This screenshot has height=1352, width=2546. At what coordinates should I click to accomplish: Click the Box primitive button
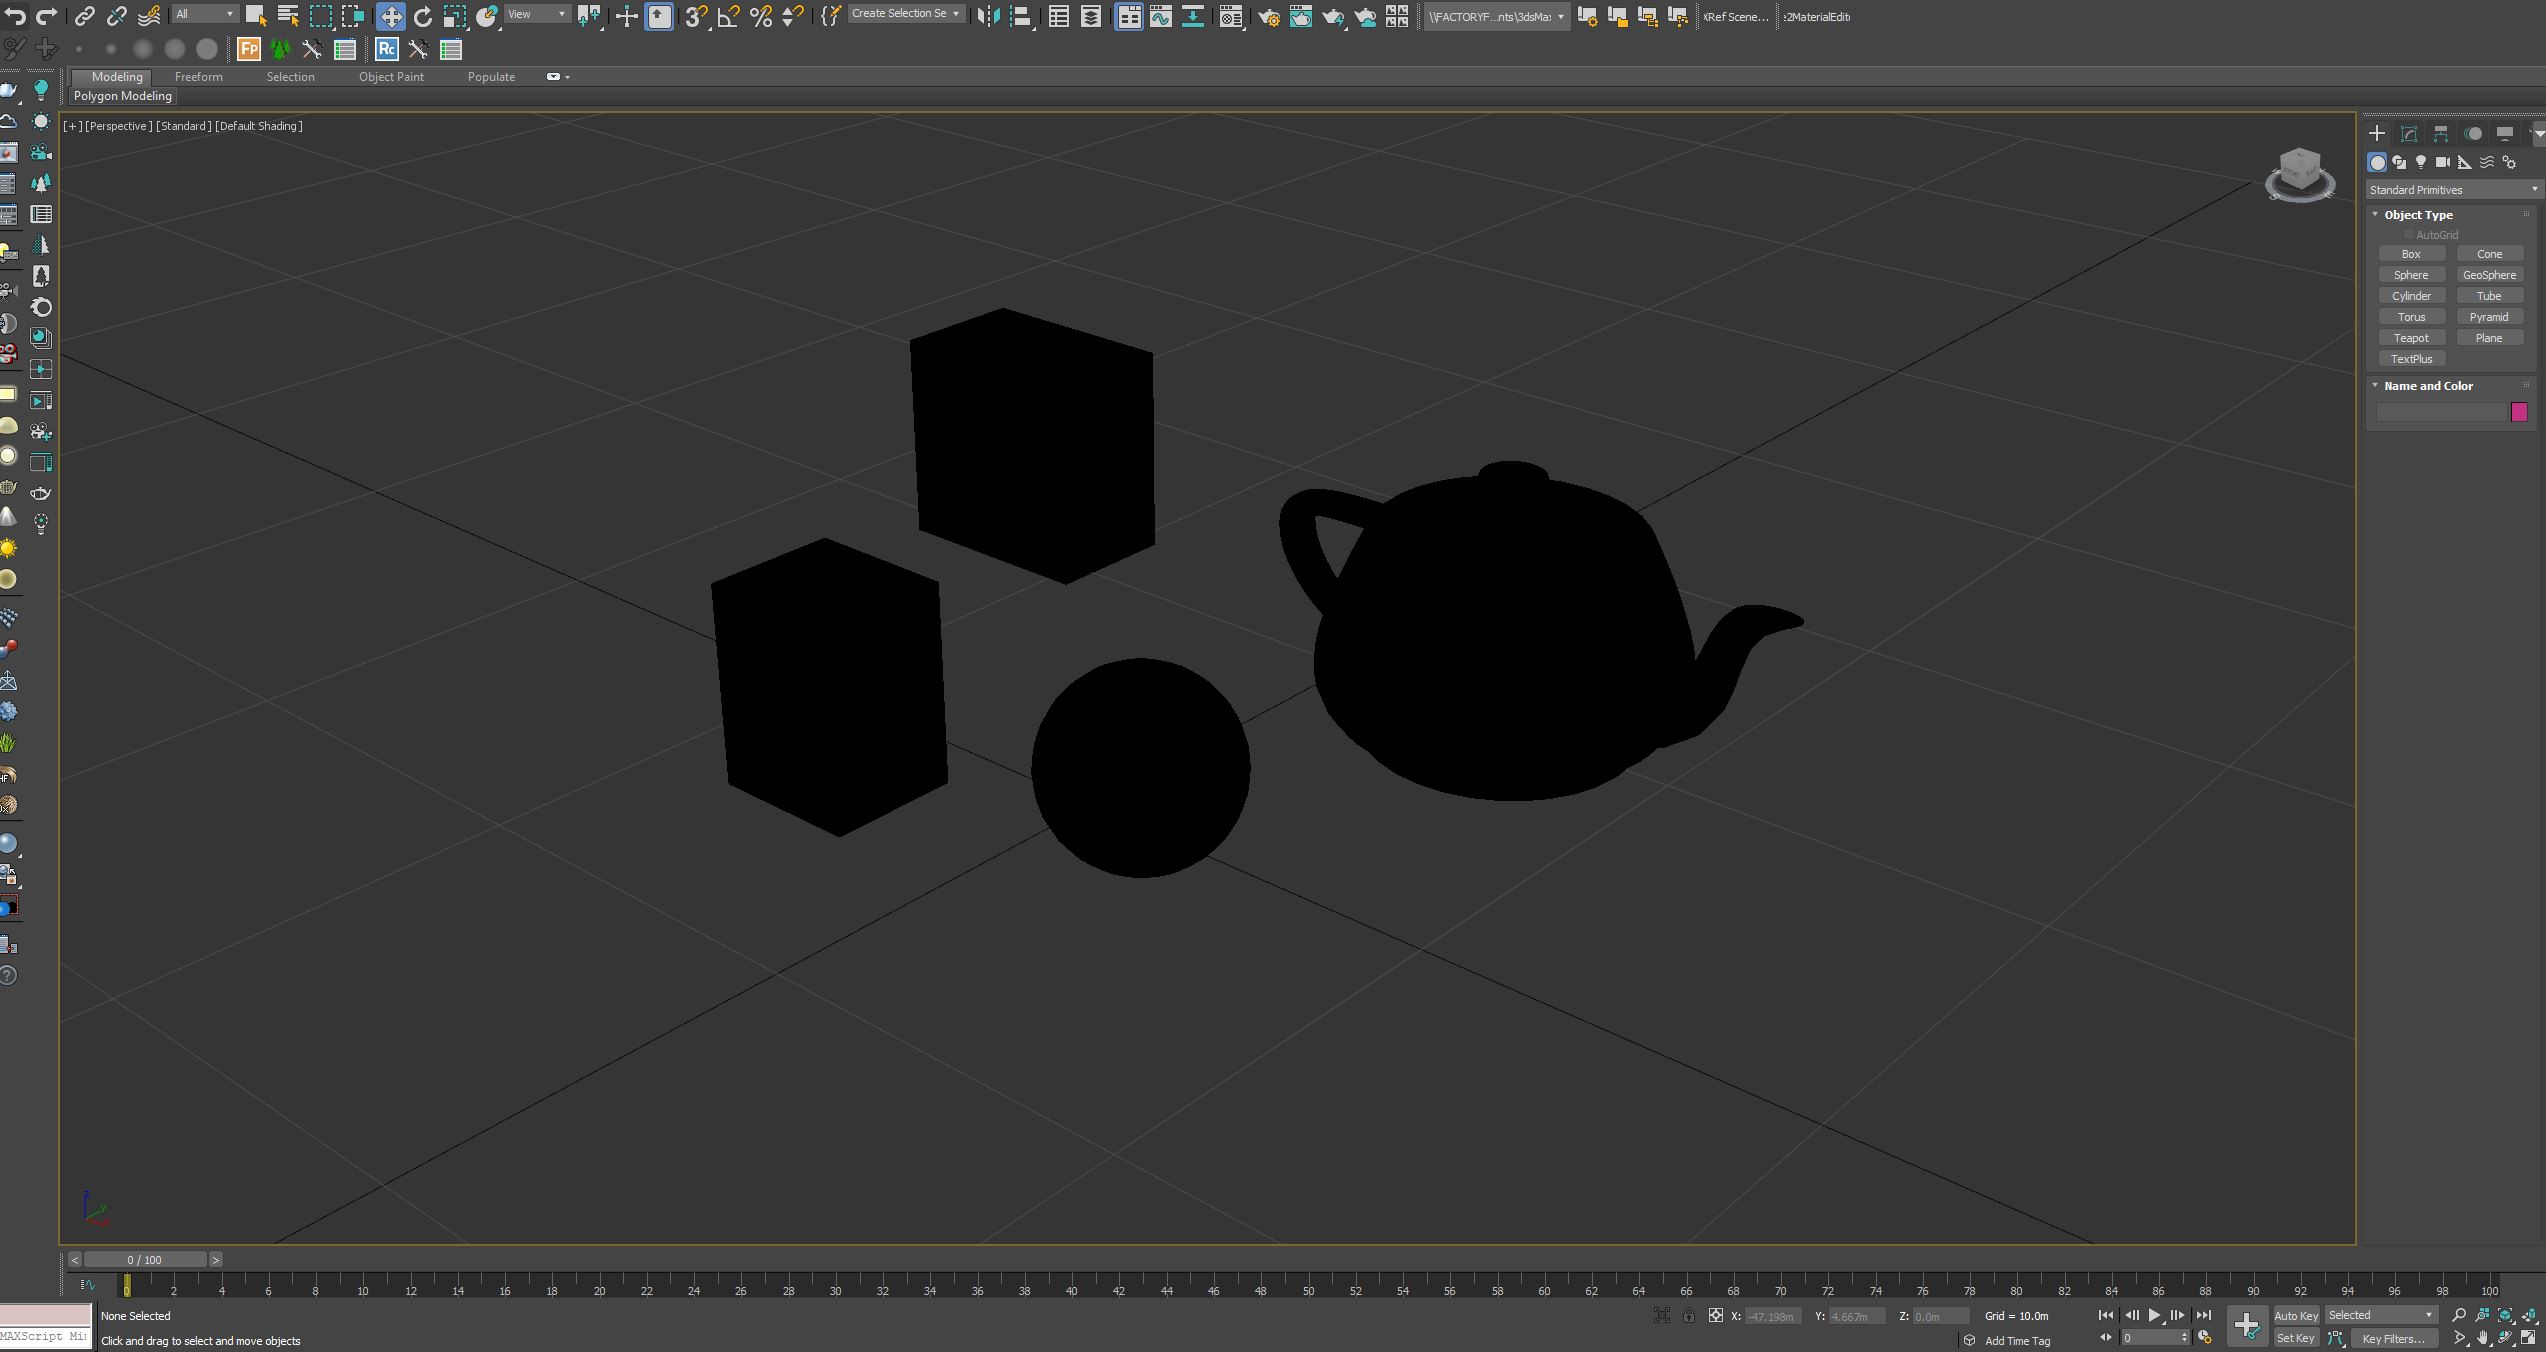click(x=2411, y=254)
